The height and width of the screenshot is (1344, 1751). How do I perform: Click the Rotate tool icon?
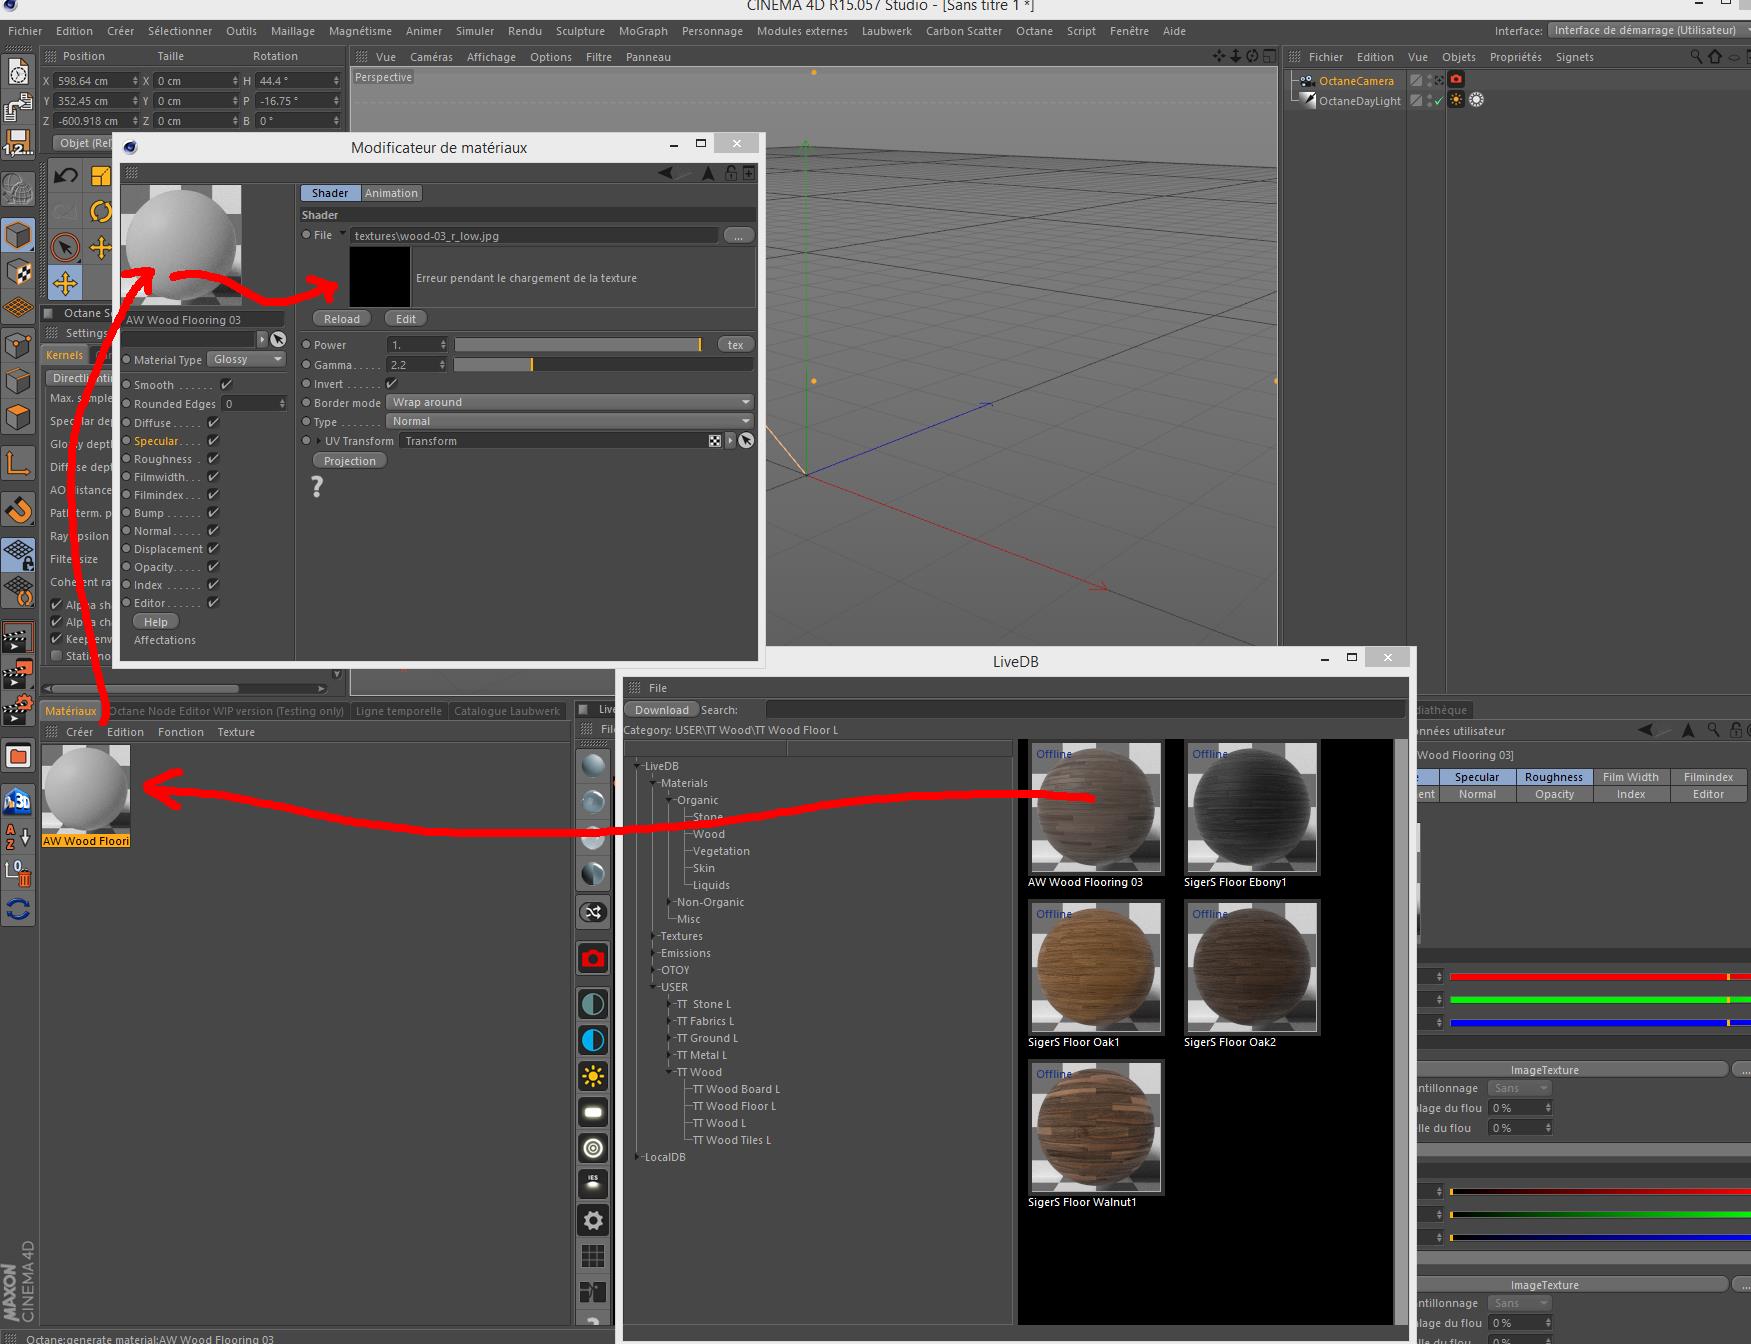point(101,211)
